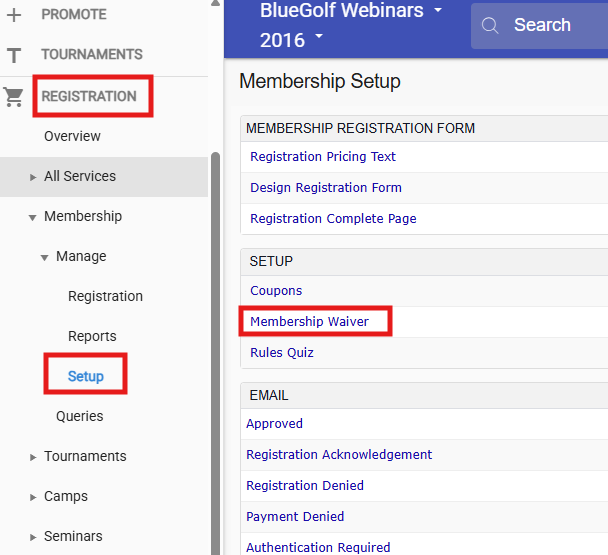This screenshot has width=608, height=555.
Task: Open the PROMOTE sidebar section
Action: click(x=74, y=14)
